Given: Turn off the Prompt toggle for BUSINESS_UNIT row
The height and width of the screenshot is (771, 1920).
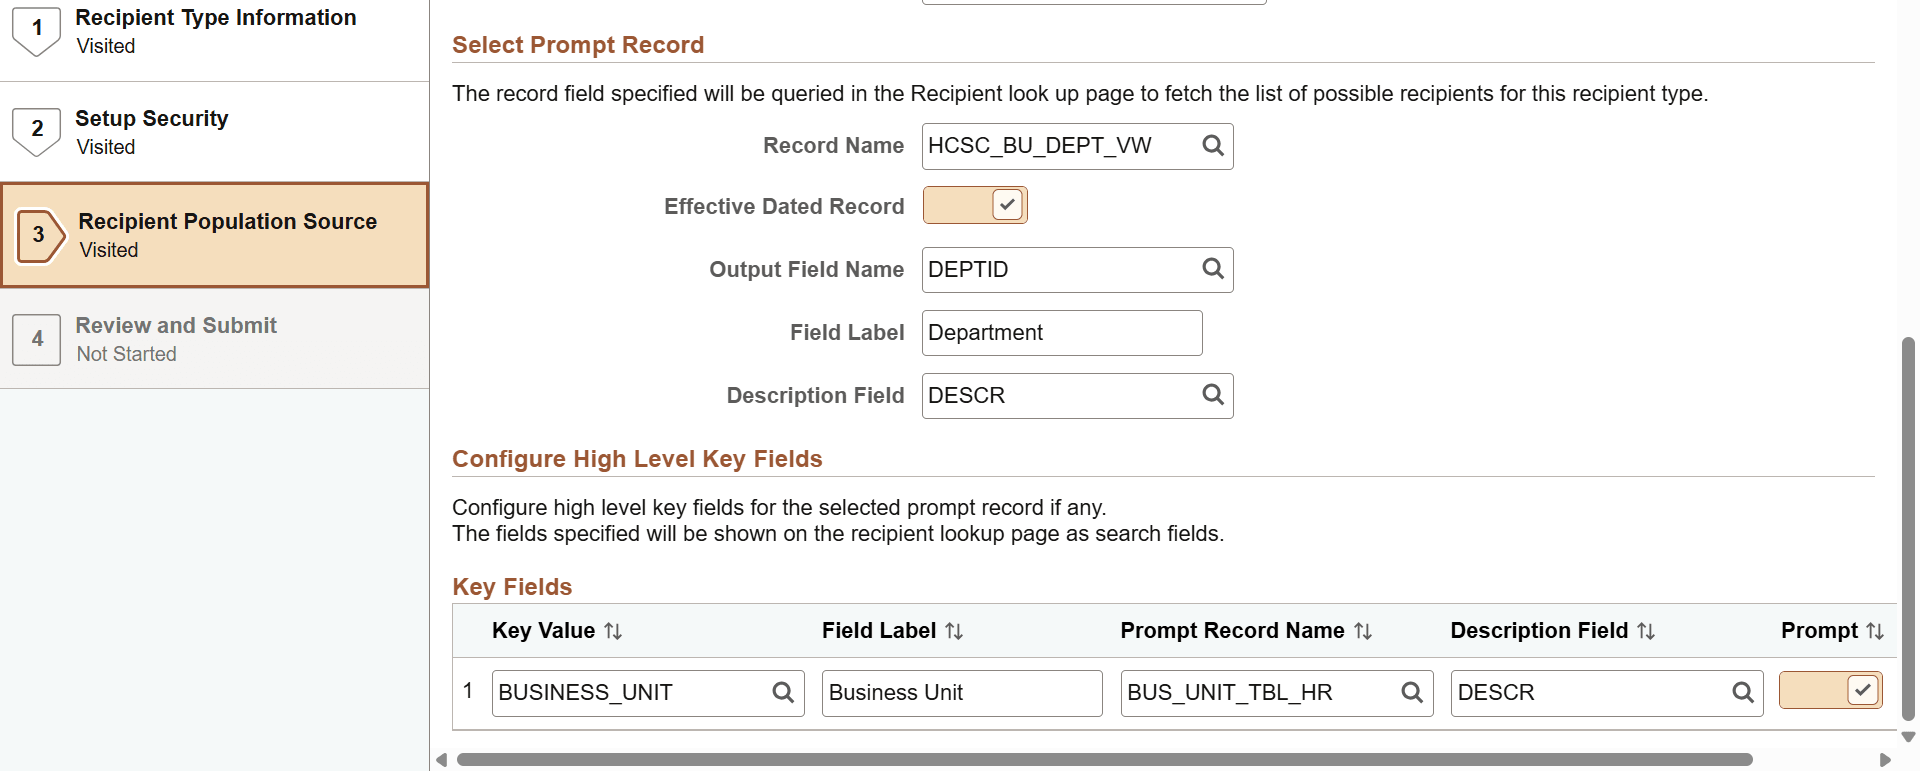Looking at the screenshot, I should coord(1830,690).
